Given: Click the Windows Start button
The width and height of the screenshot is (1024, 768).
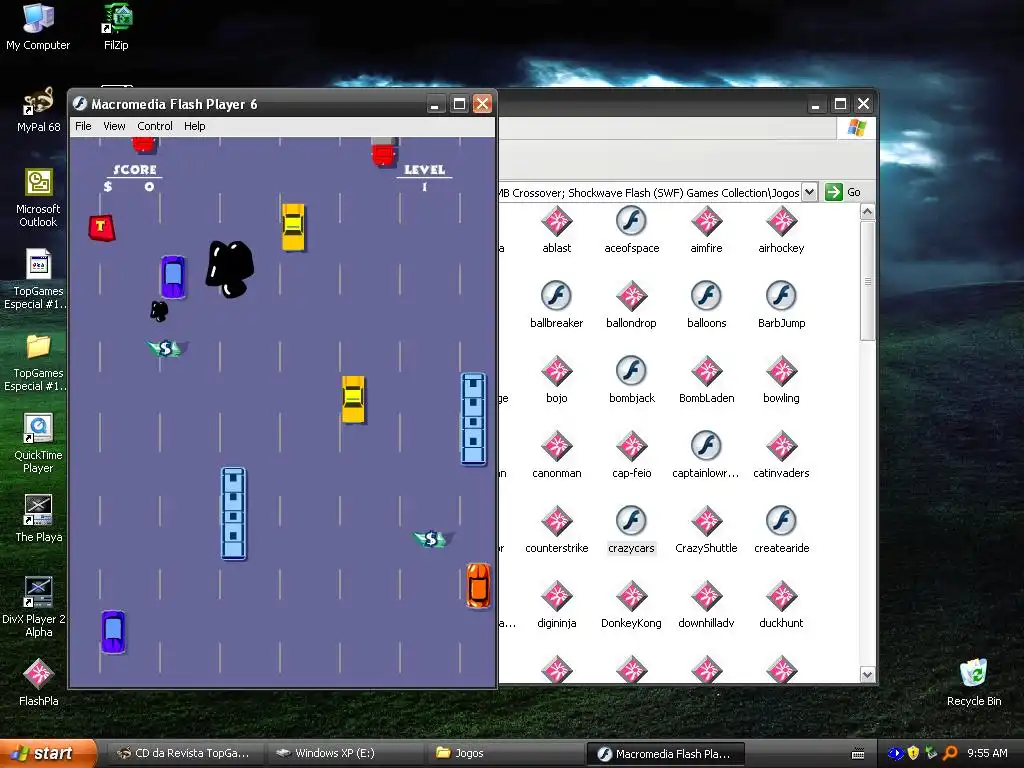Looking at the screenshot, I should click(47, 753).
